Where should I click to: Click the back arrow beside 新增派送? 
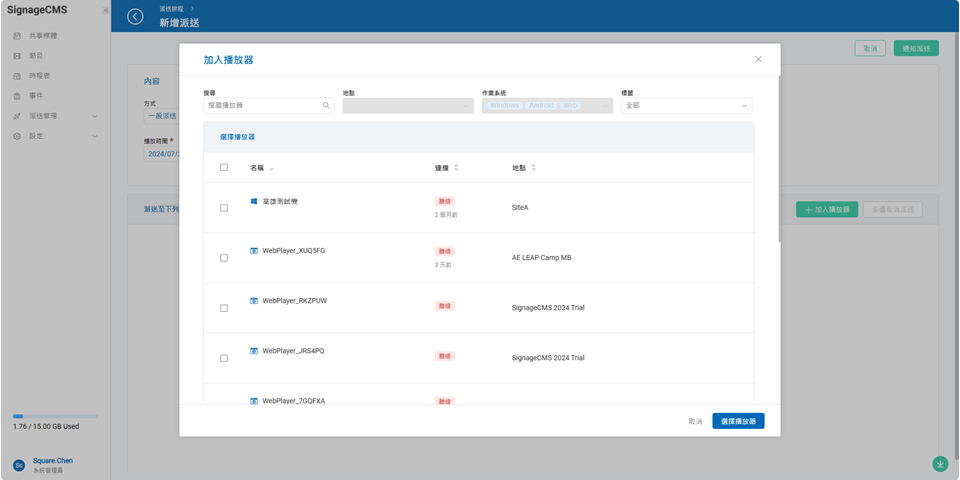tap(135, 17)
